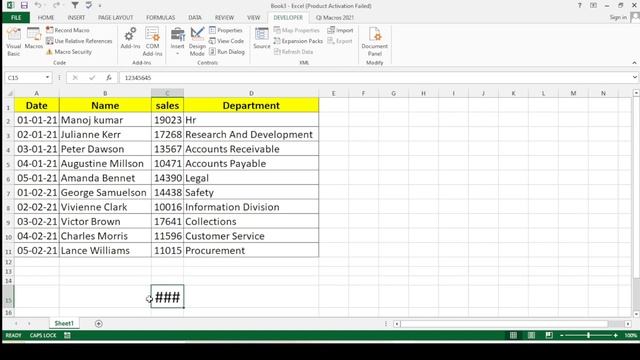Toggle Design Mode
This screenshot has width=640, height=360.
197,42
